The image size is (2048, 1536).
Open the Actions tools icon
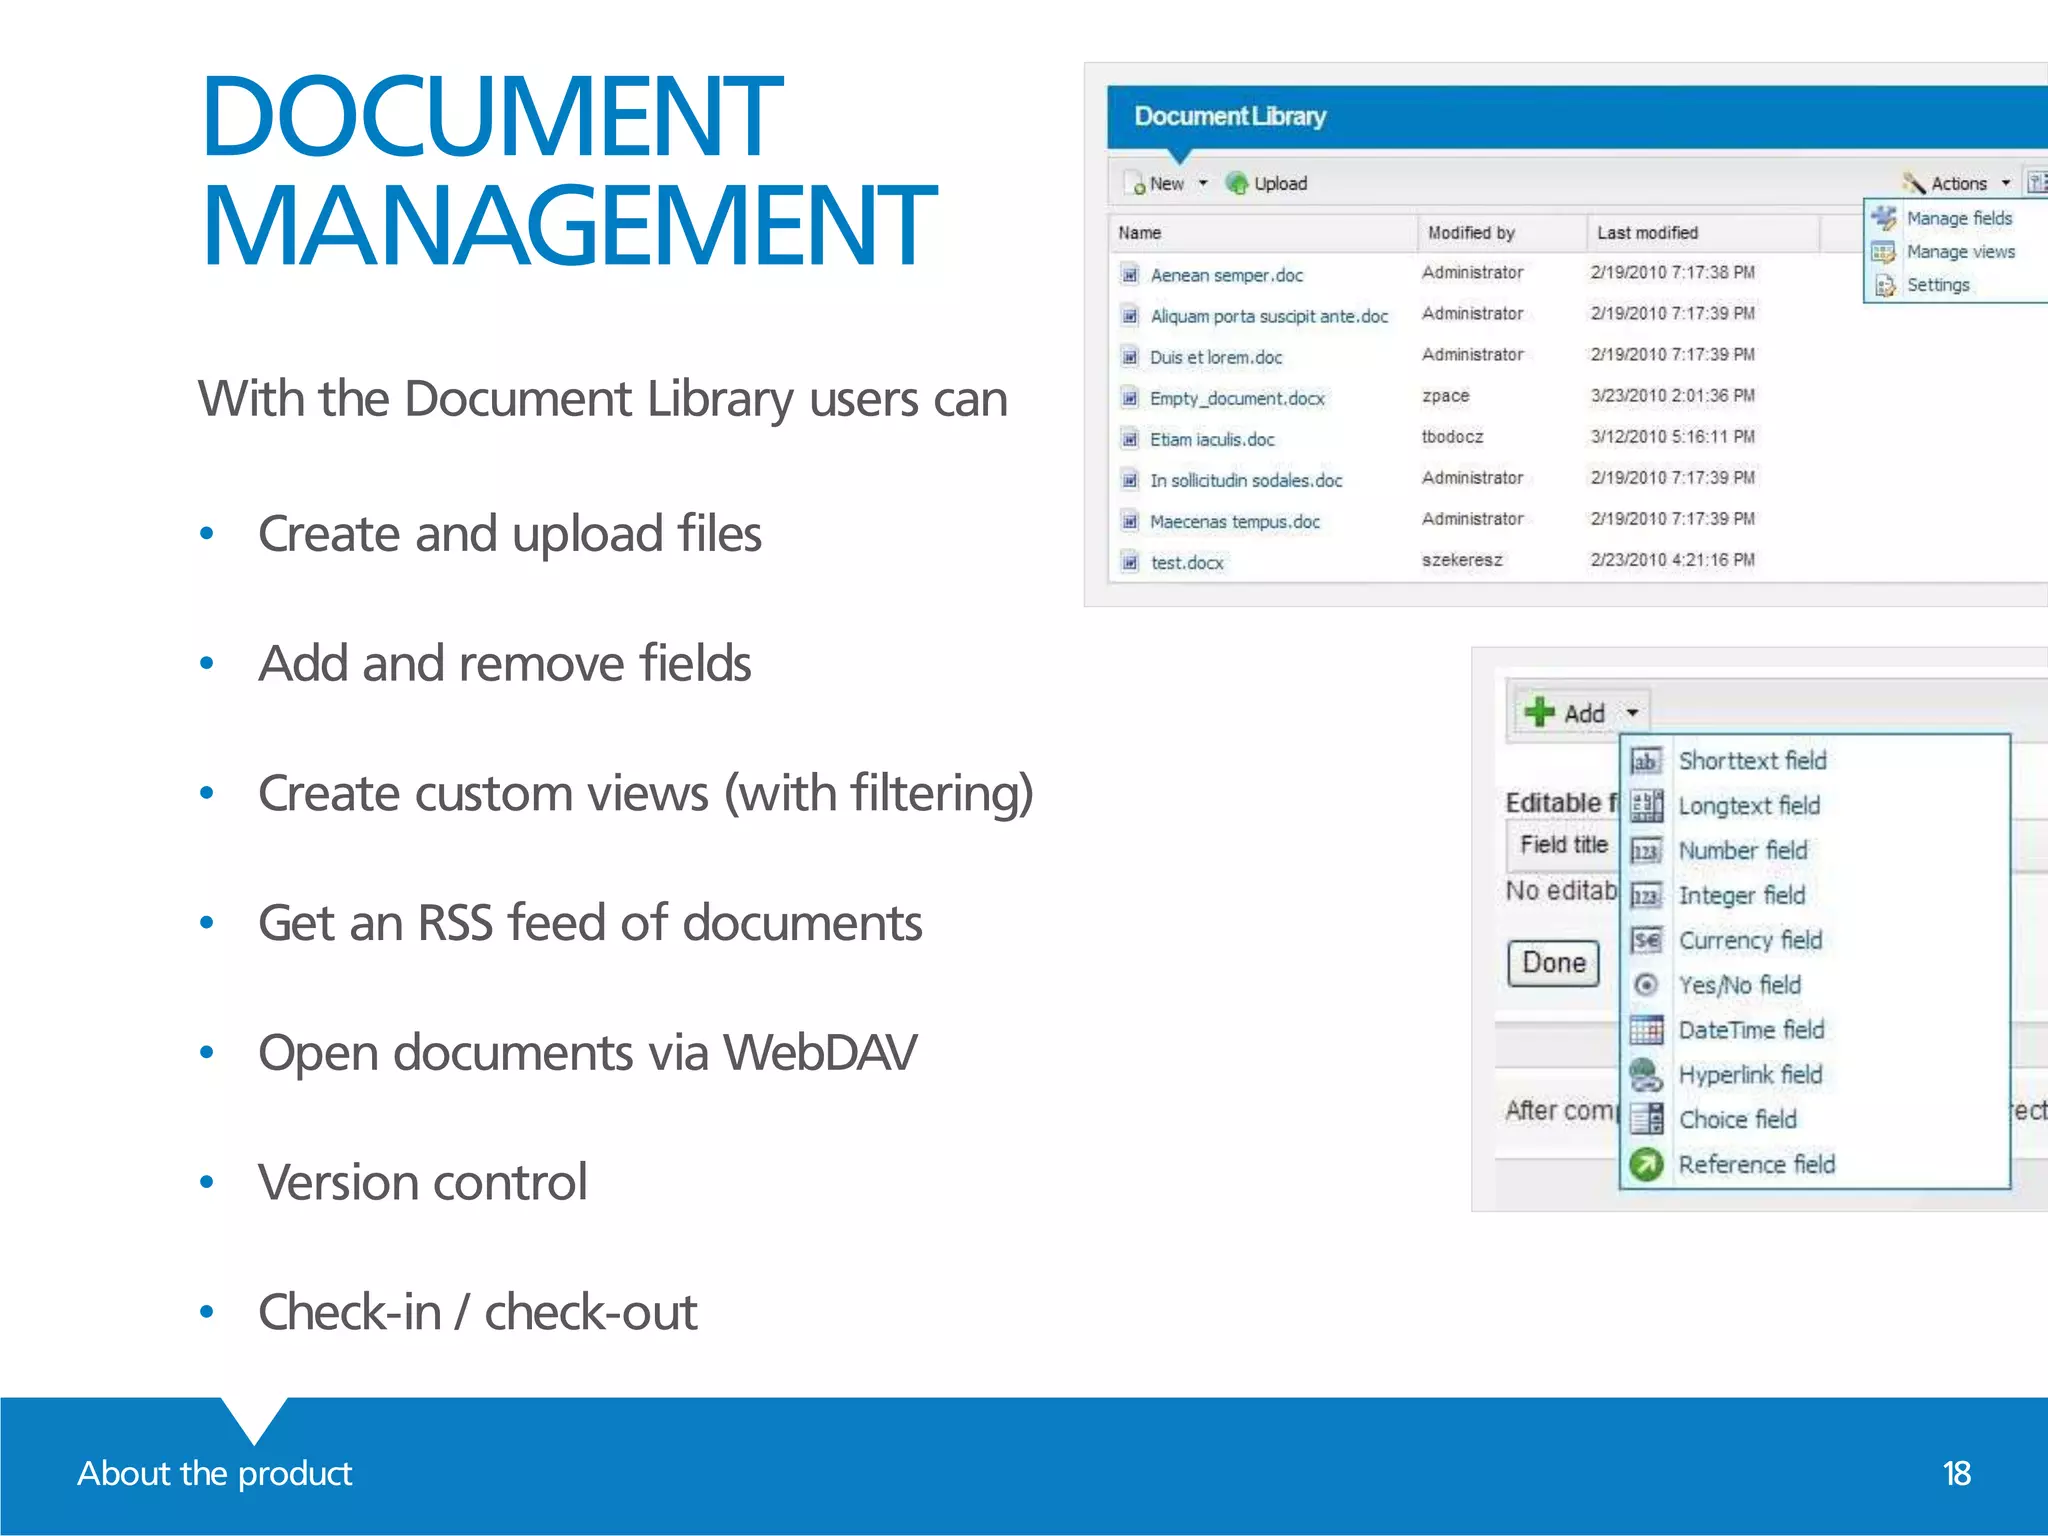(x=1913, y=183)
